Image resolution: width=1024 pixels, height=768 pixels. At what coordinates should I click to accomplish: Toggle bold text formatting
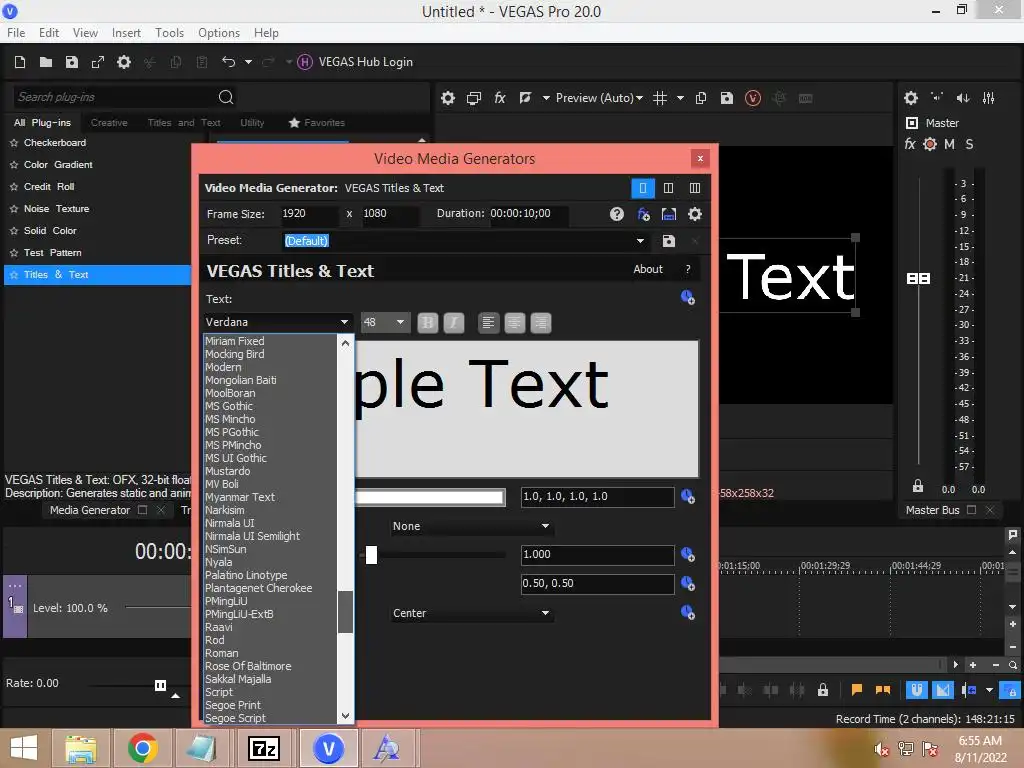(428, 323)
